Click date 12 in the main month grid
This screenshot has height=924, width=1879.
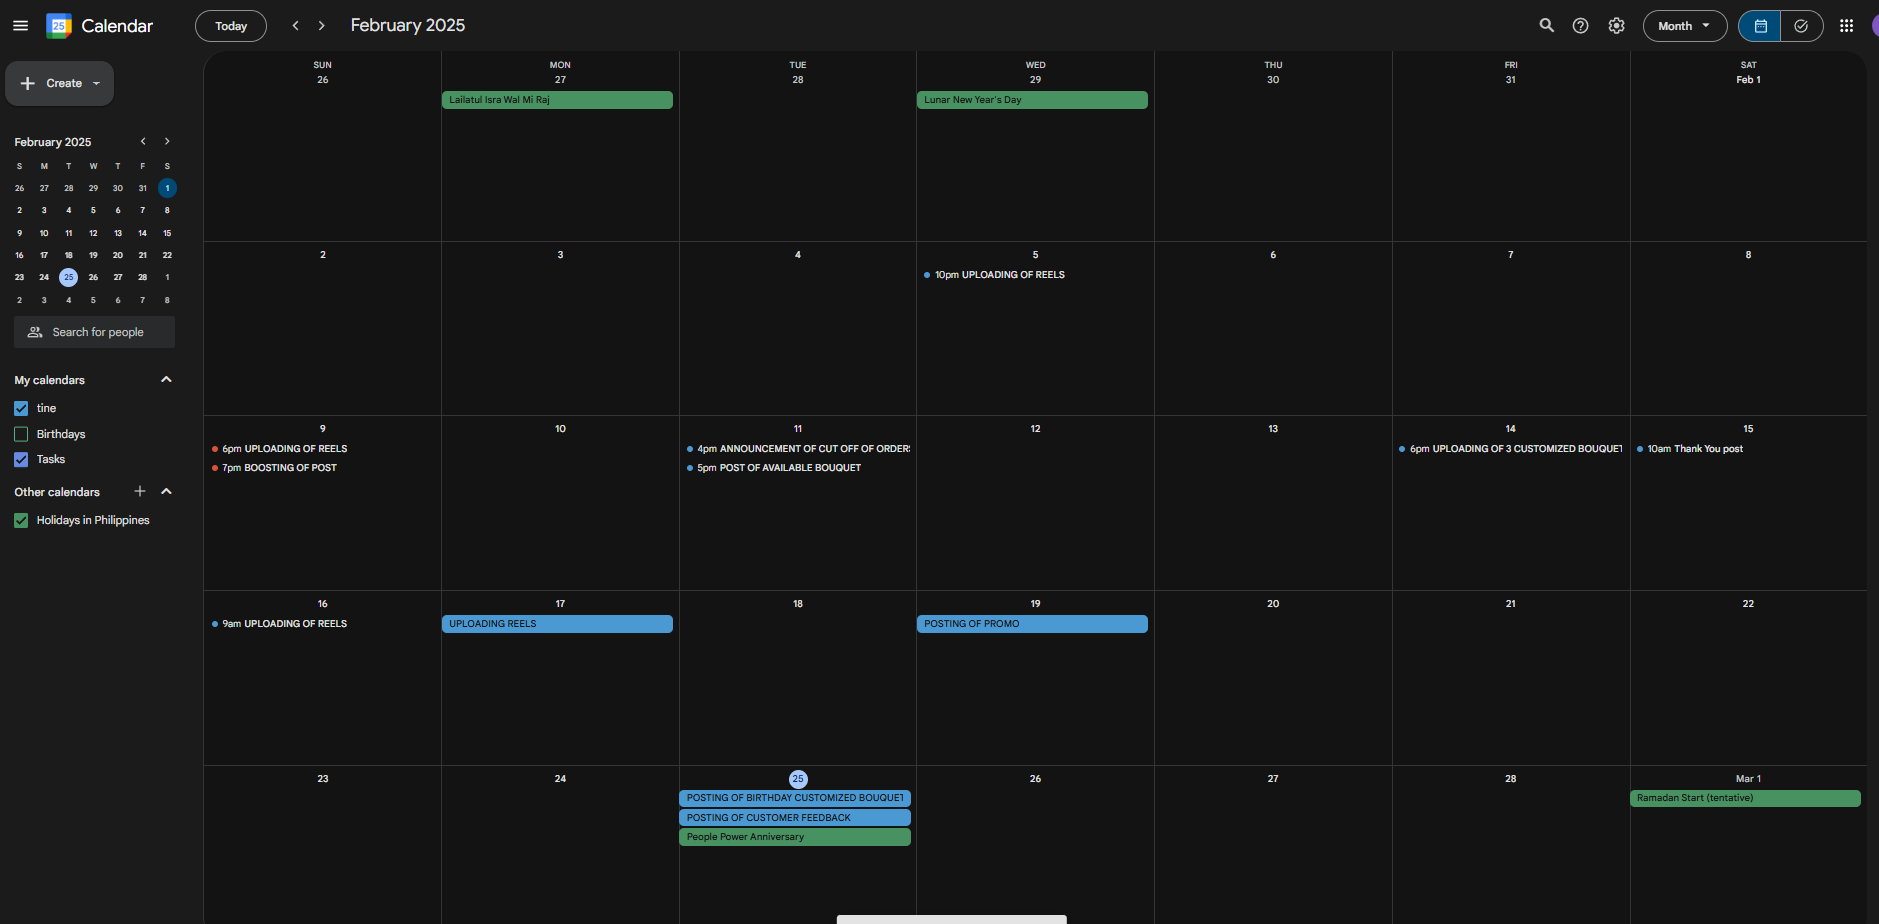tap(1035, 429)
